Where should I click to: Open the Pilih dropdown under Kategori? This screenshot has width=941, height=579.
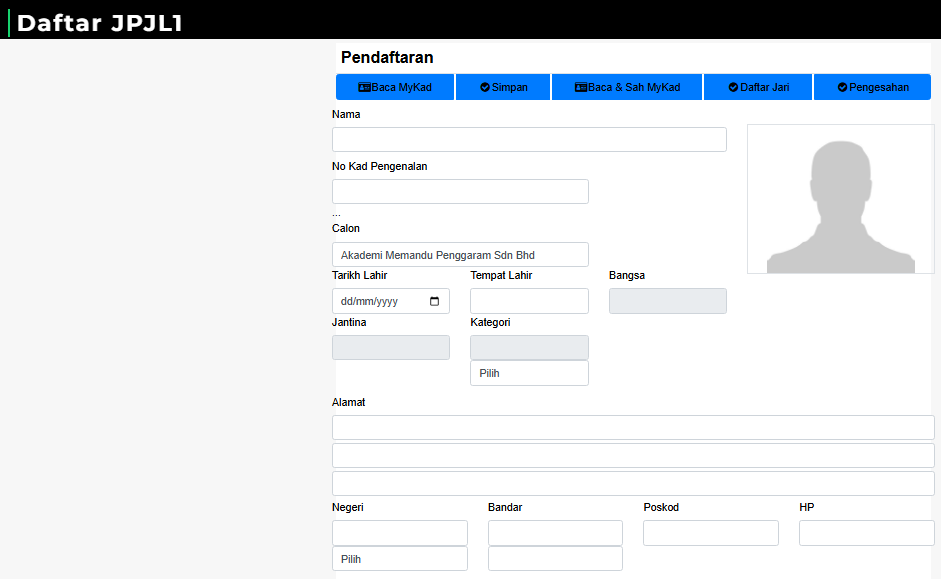point(529,373)
